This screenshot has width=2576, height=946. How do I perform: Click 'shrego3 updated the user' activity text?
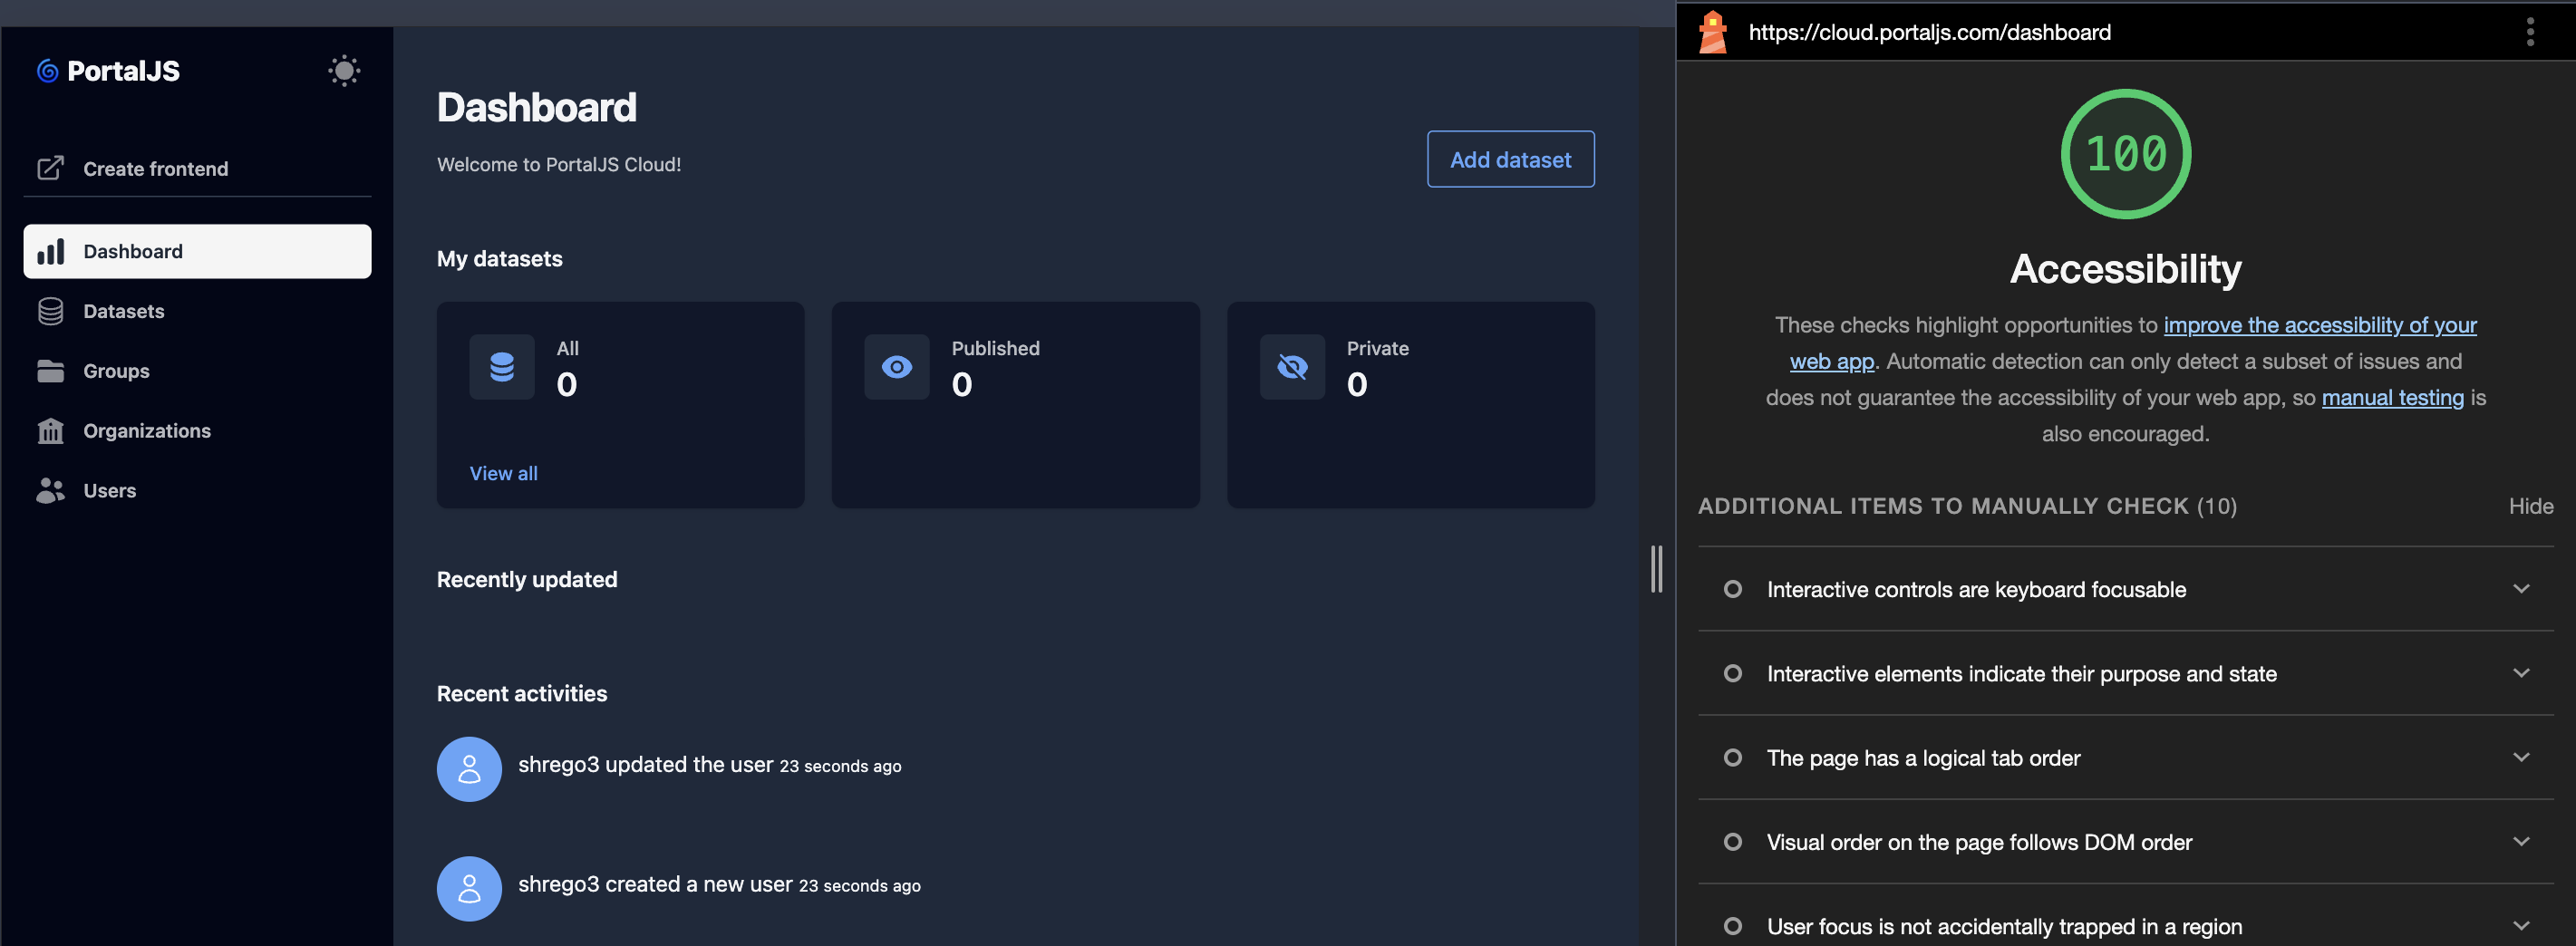click(x=645, y=764)
